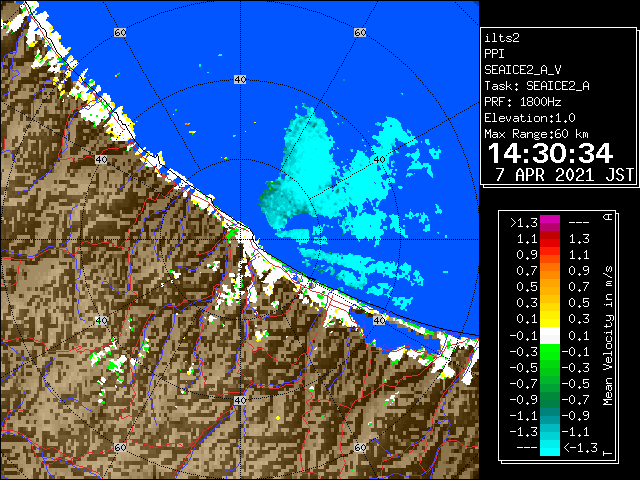640x480 pixels.
Task: Click the 'Elevation:1.0' label
Action: [x=529, y=118]
